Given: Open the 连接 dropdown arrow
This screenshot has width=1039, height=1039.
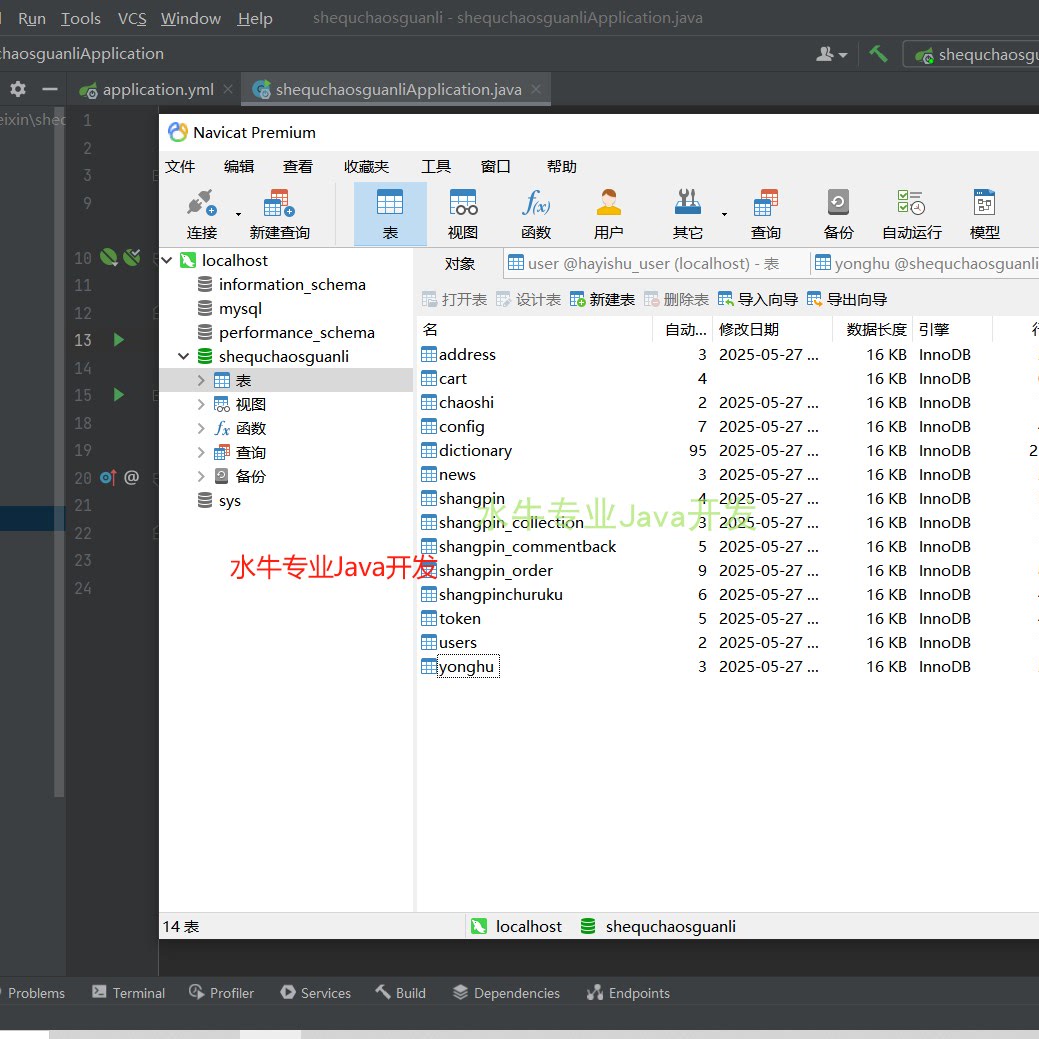Looking at the screenshot, I should coord(238,214).
